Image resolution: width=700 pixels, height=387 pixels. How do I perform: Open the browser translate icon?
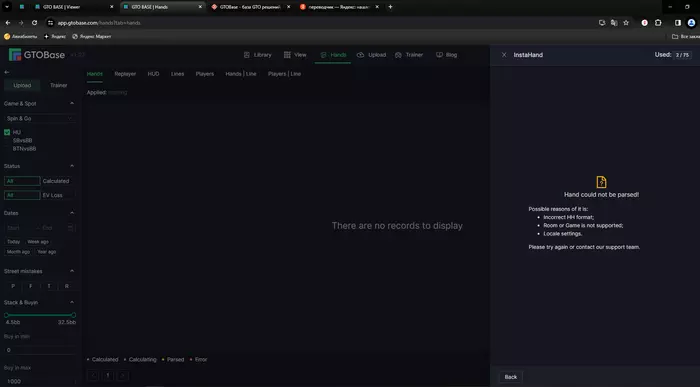614,23
